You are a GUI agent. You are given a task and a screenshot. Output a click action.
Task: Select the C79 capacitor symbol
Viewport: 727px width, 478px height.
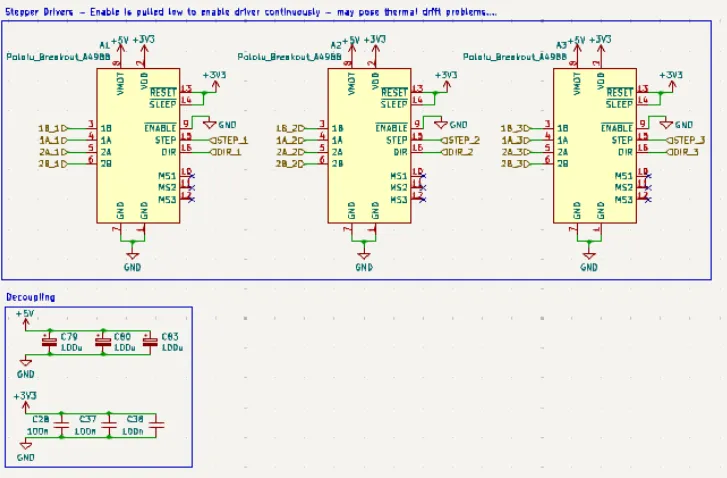(49, 341)
